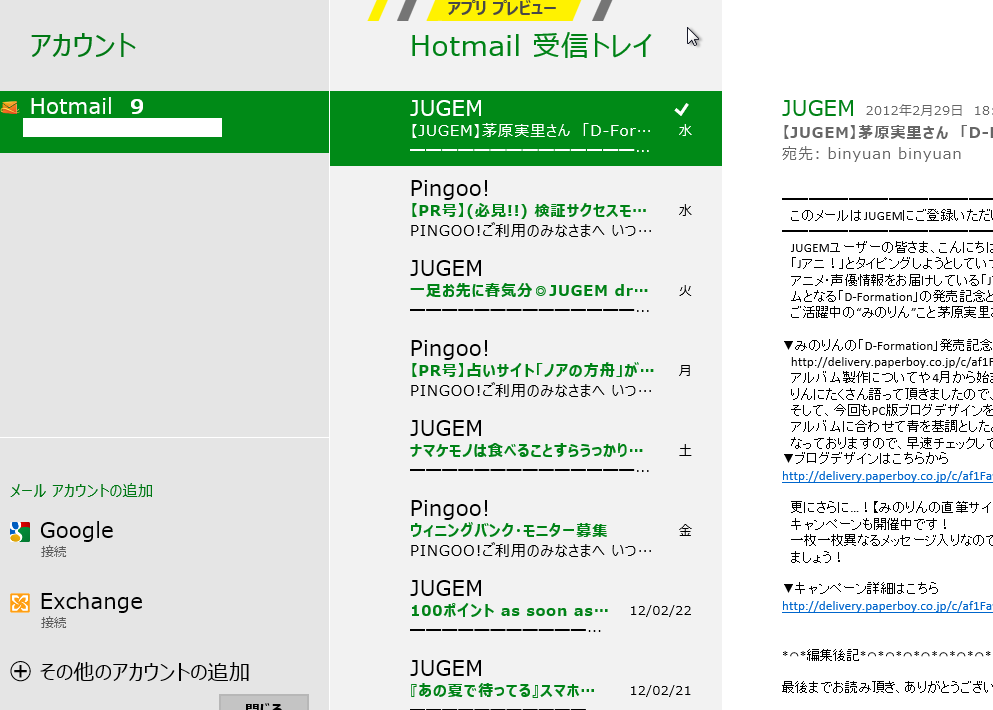
Task: Click the JUGEM sender name in reading pane
Action: pyautogui.click(x=818, y=108)
